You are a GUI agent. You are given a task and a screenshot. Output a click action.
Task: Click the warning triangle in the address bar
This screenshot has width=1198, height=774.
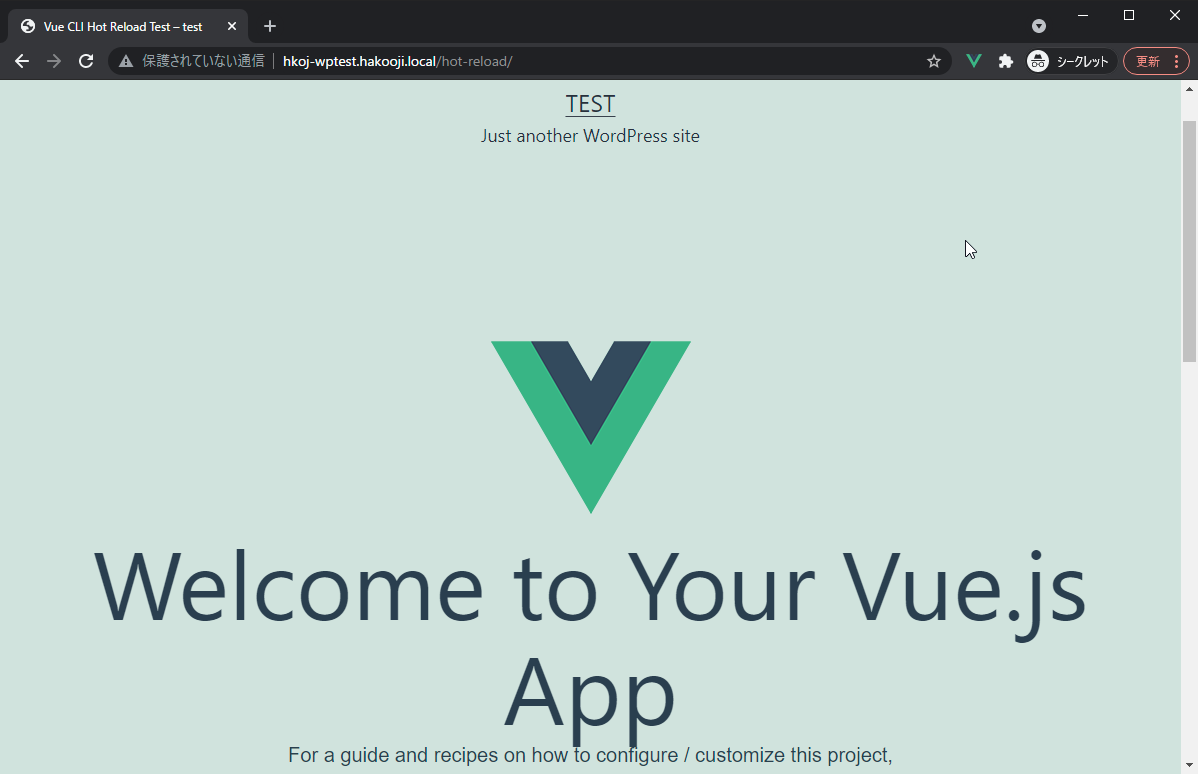125,60
